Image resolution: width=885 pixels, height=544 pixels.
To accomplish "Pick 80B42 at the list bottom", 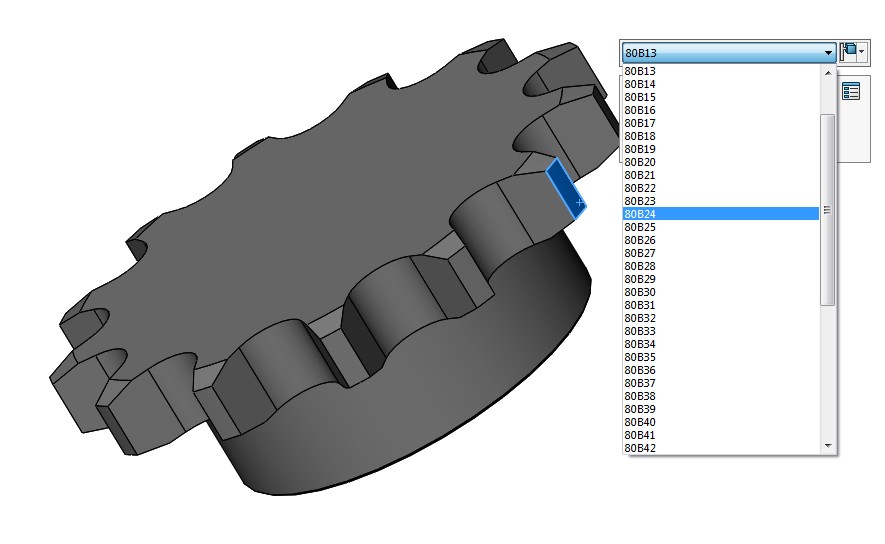I will (x=721, y=448).
